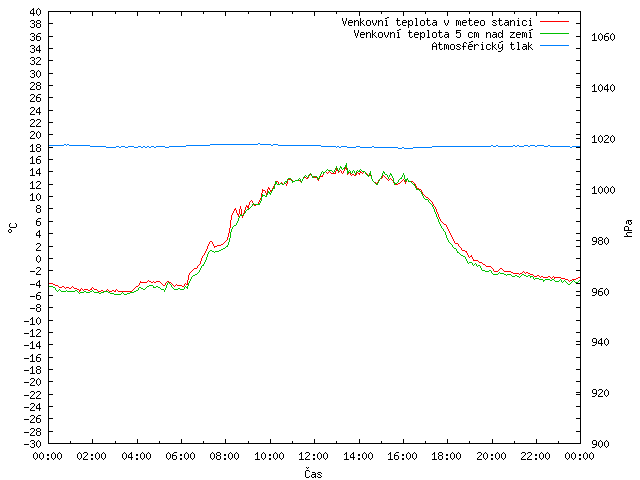Click the 1040 pressure axis label

pos(603,89)
